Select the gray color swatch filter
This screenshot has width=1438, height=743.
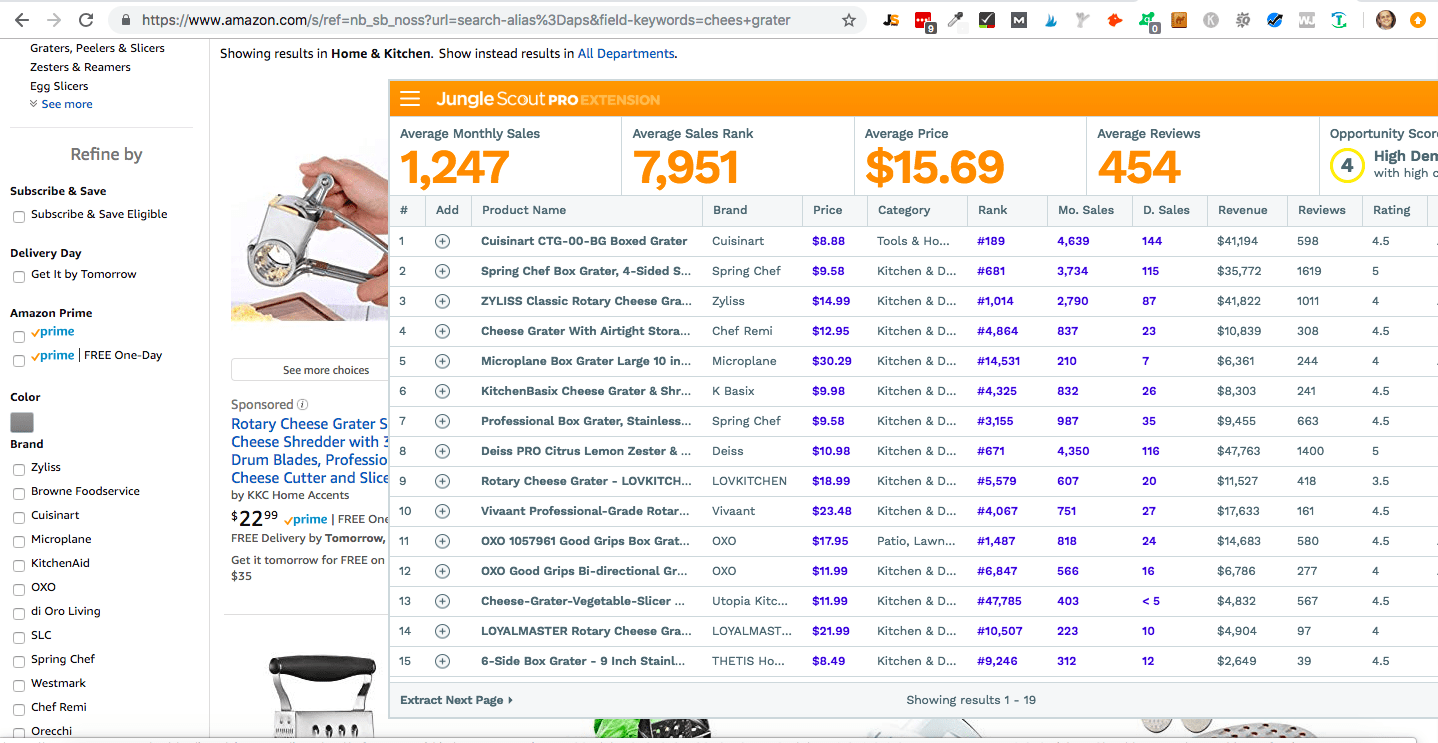22,422
